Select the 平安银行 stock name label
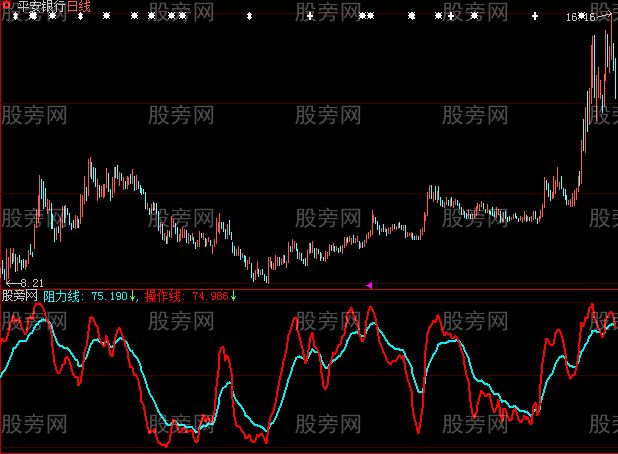 [x=41, y=7]
